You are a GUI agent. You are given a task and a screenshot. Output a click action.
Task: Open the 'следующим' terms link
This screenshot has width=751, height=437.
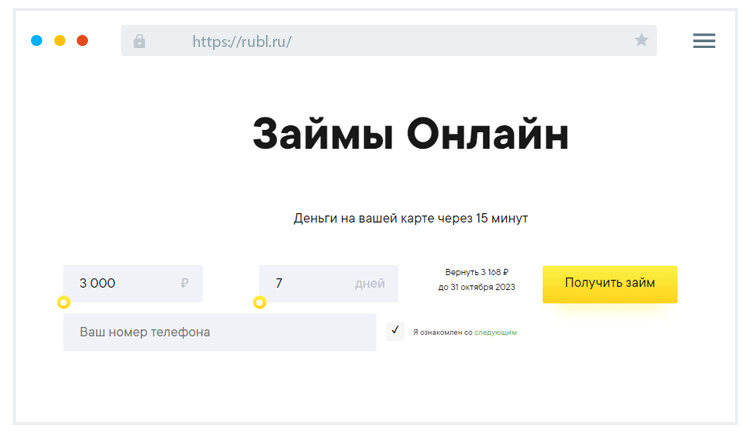pyautogui.click(x=495, y=332)
